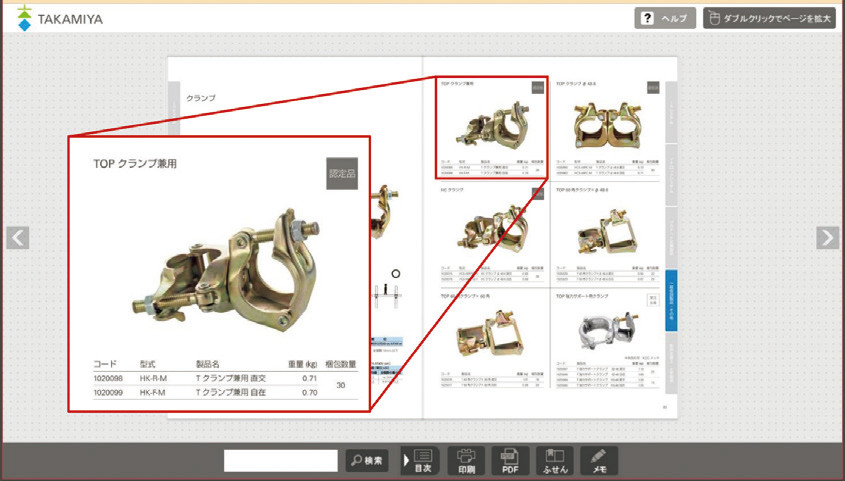Click the code 1020099 in enlarged table
Screen dimensions: 845x481
(108, 393)
